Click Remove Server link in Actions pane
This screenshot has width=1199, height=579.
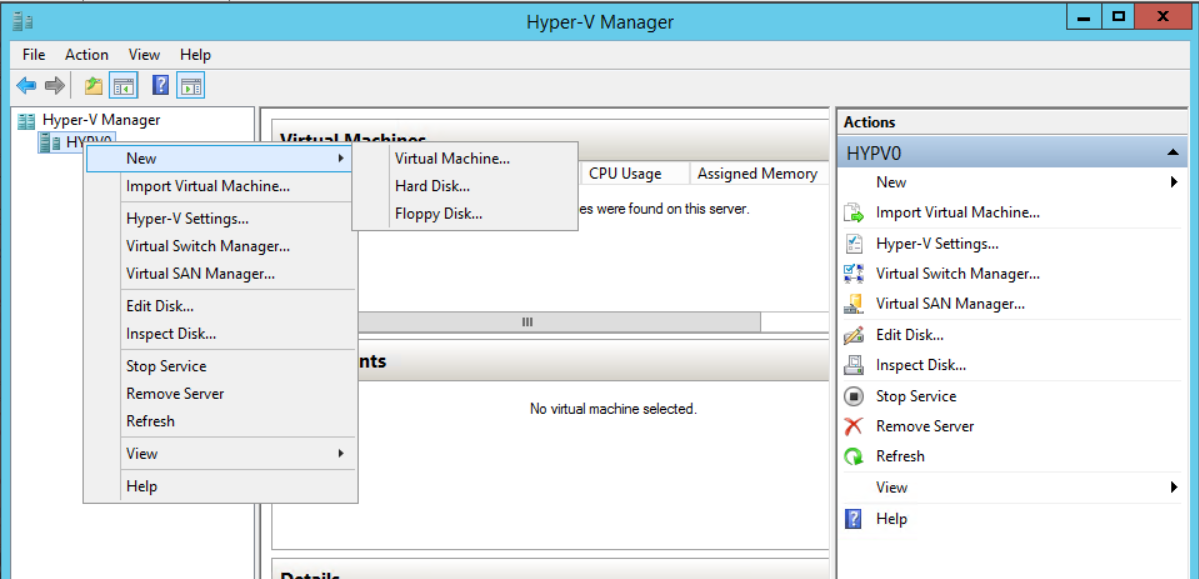coord(924,426)
